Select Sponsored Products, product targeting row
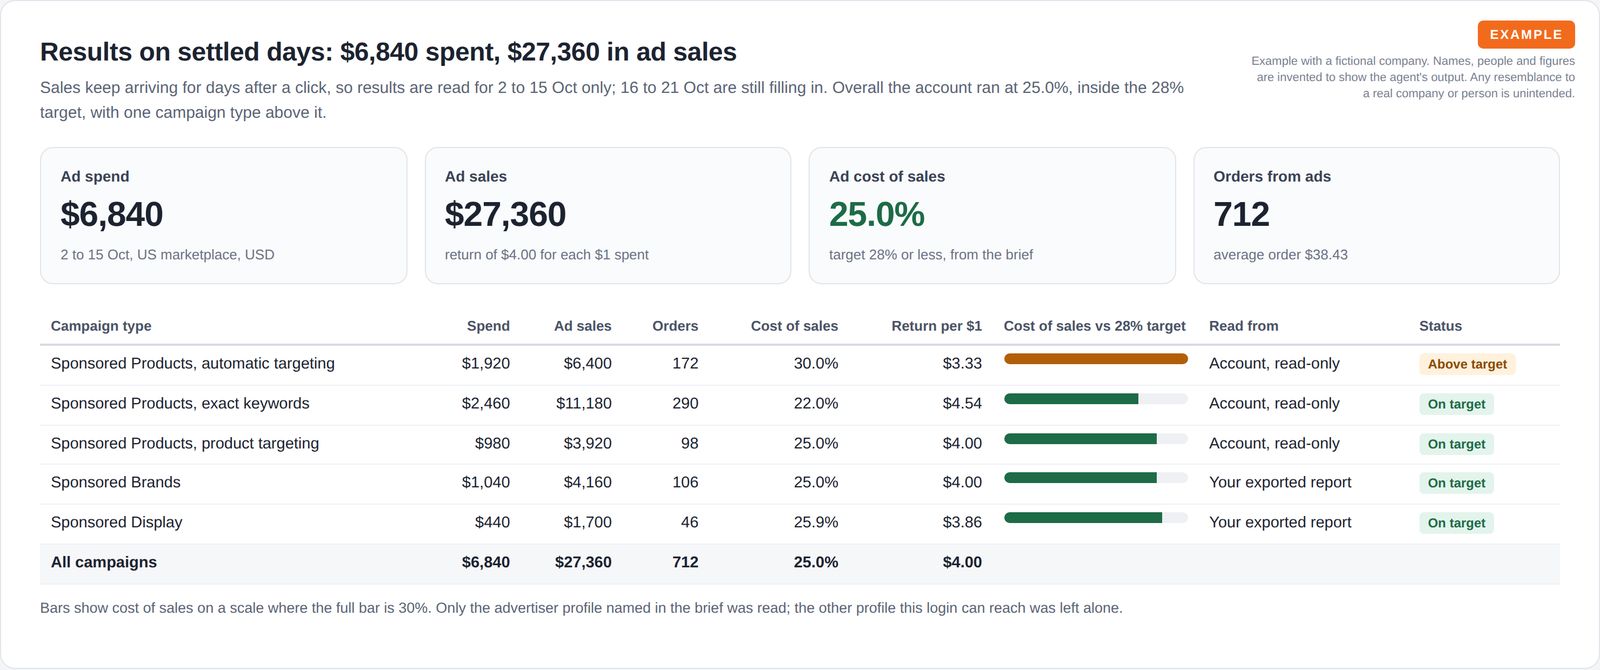The width and height of the screenshot is (1600, 670). (x=800, y=445)
